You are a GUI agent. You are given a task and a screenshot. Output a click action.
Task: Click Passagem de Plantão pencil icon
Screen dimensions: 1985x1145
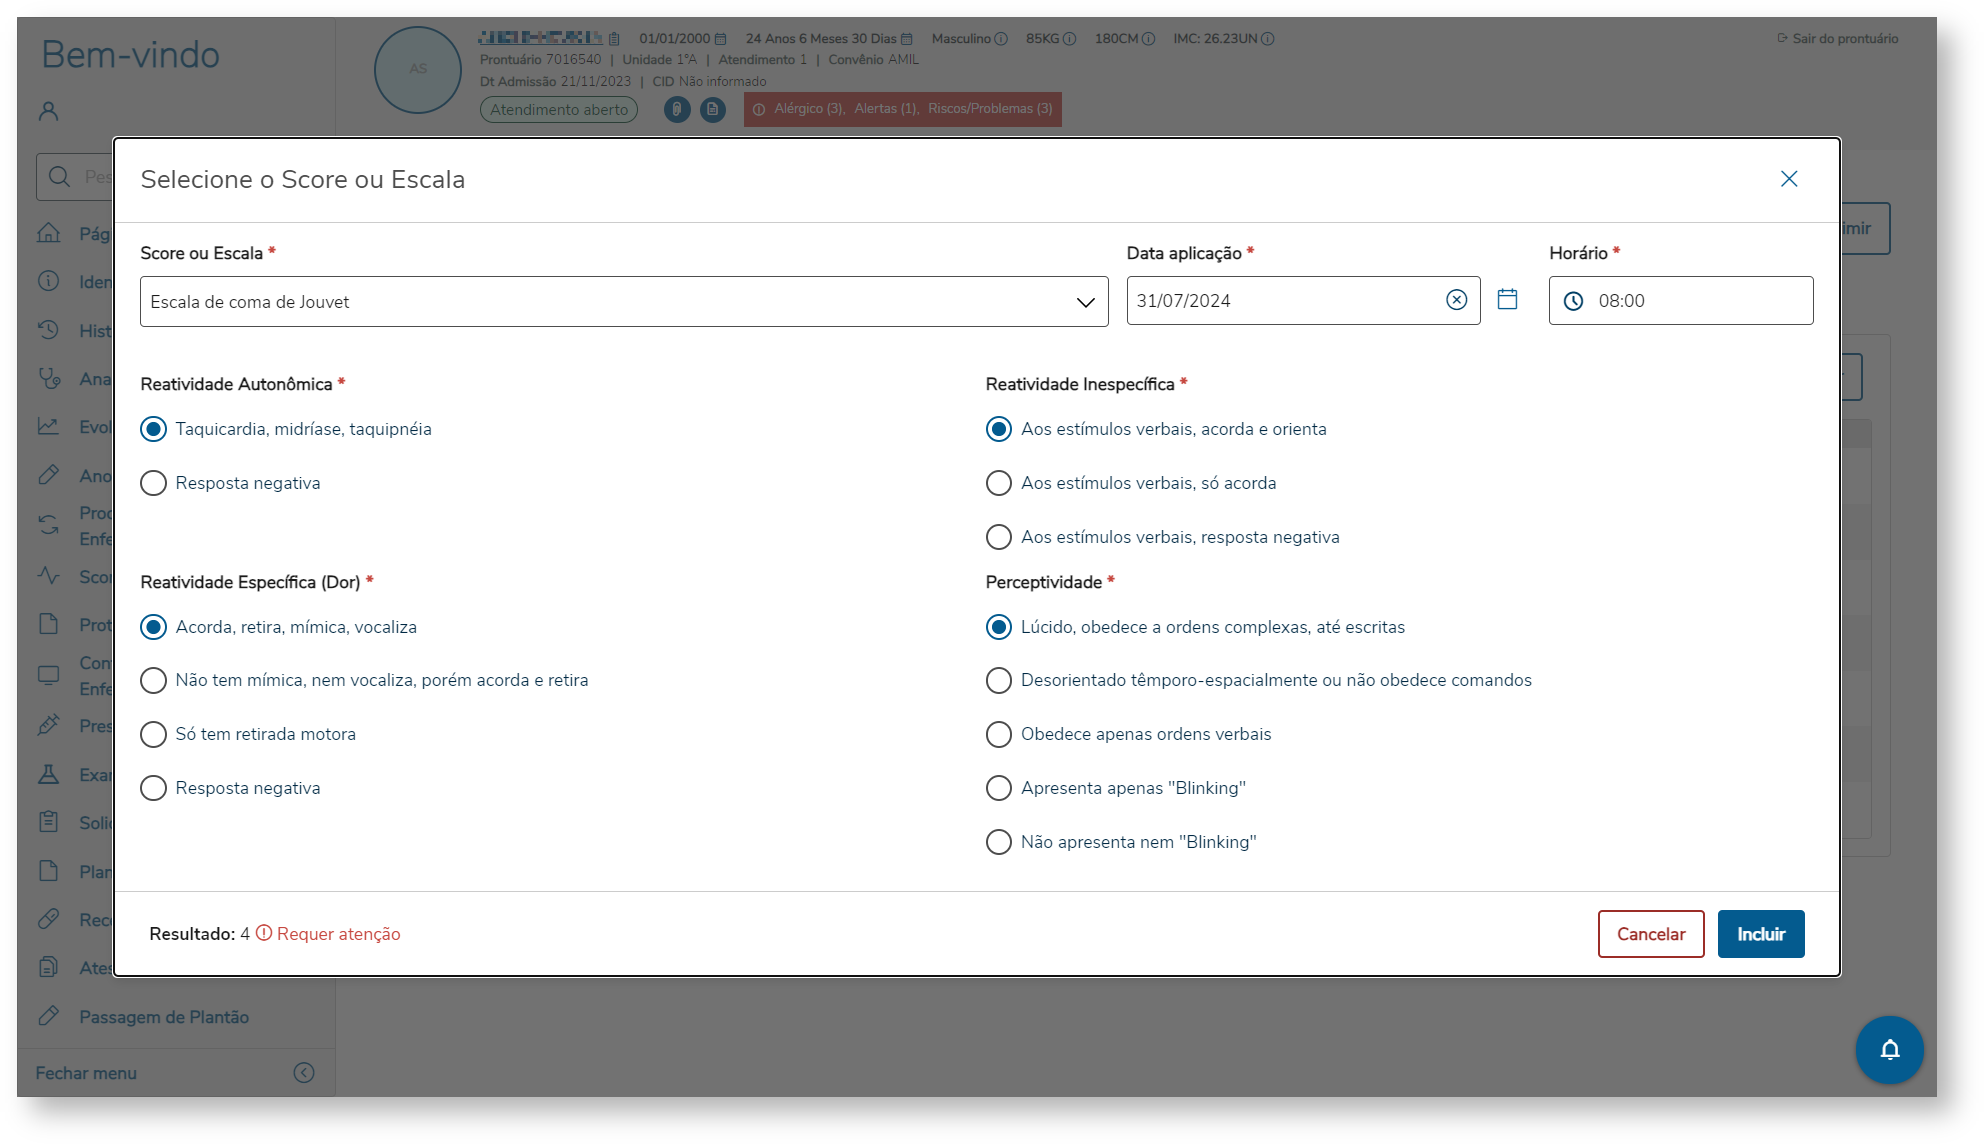coord(48,1016)
